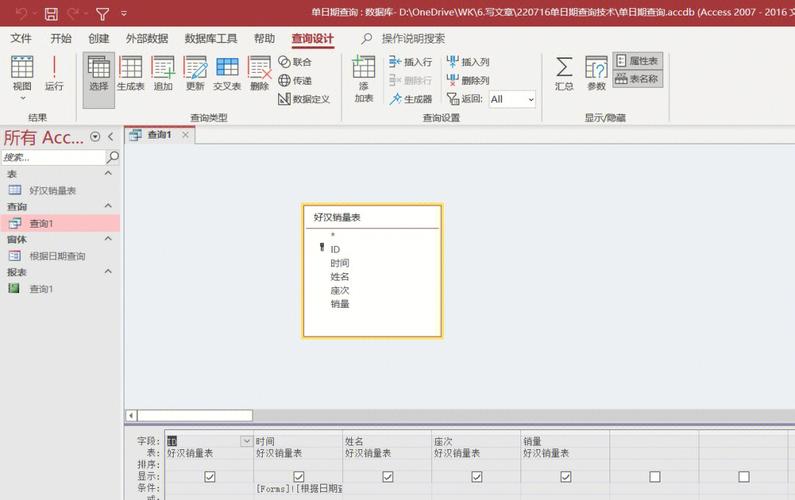Switch query type to 追加
Image resolution: width=795 pixels, height=500 pixels.
coord(163,74)
